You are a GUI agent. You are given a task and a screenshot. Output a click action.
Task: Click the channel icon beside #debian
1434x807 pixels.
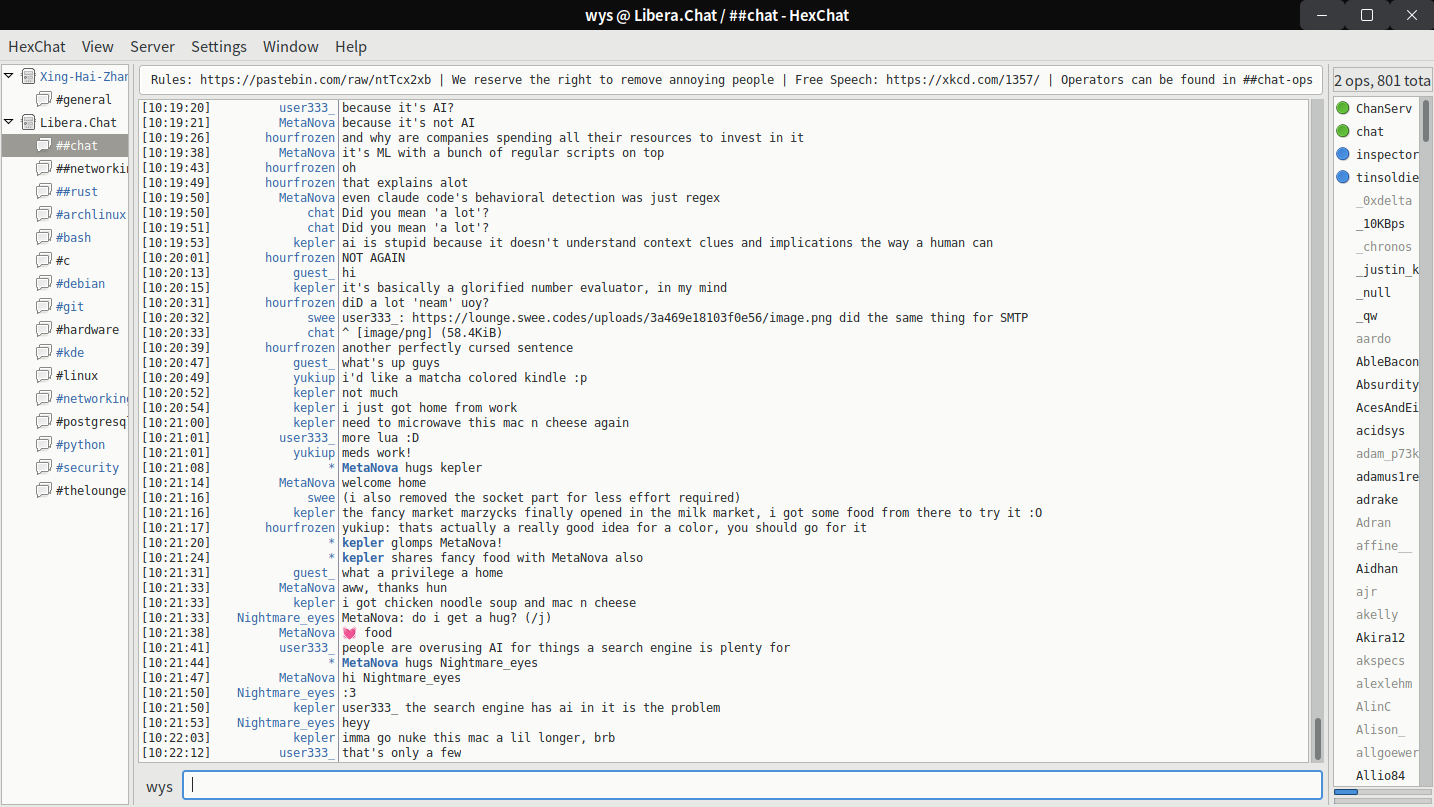[x=44, y=283]
